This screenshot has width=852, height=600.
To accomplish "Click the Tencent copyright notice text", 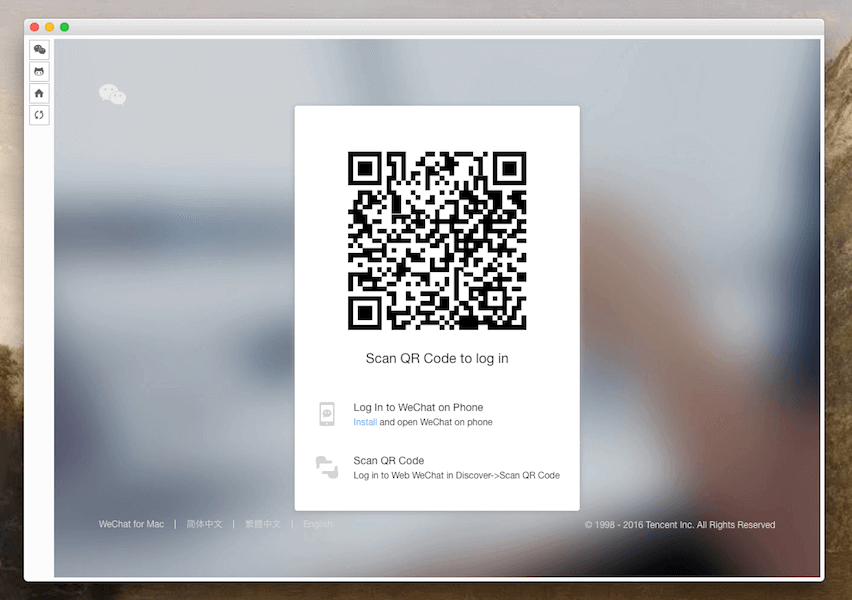I will (680, 525).
